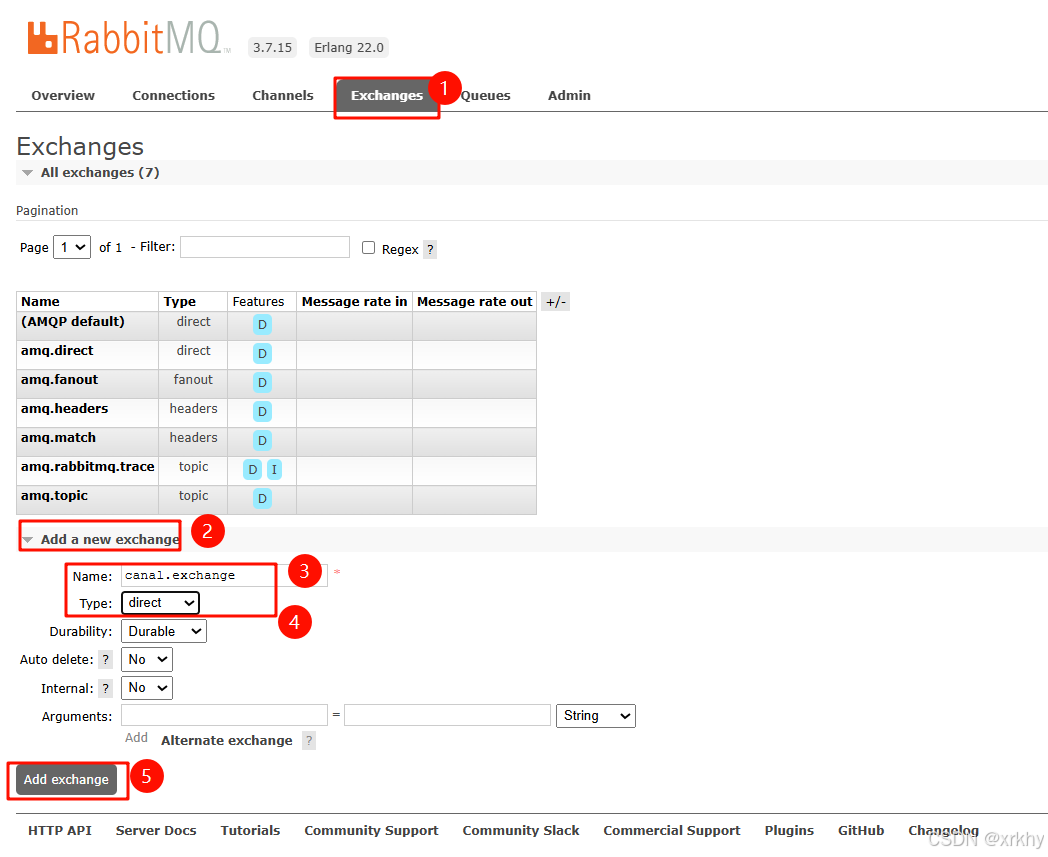The height and width of the screenshot is (857, 1048).
Task: Open the Durability dropdown
Action: 164,631
